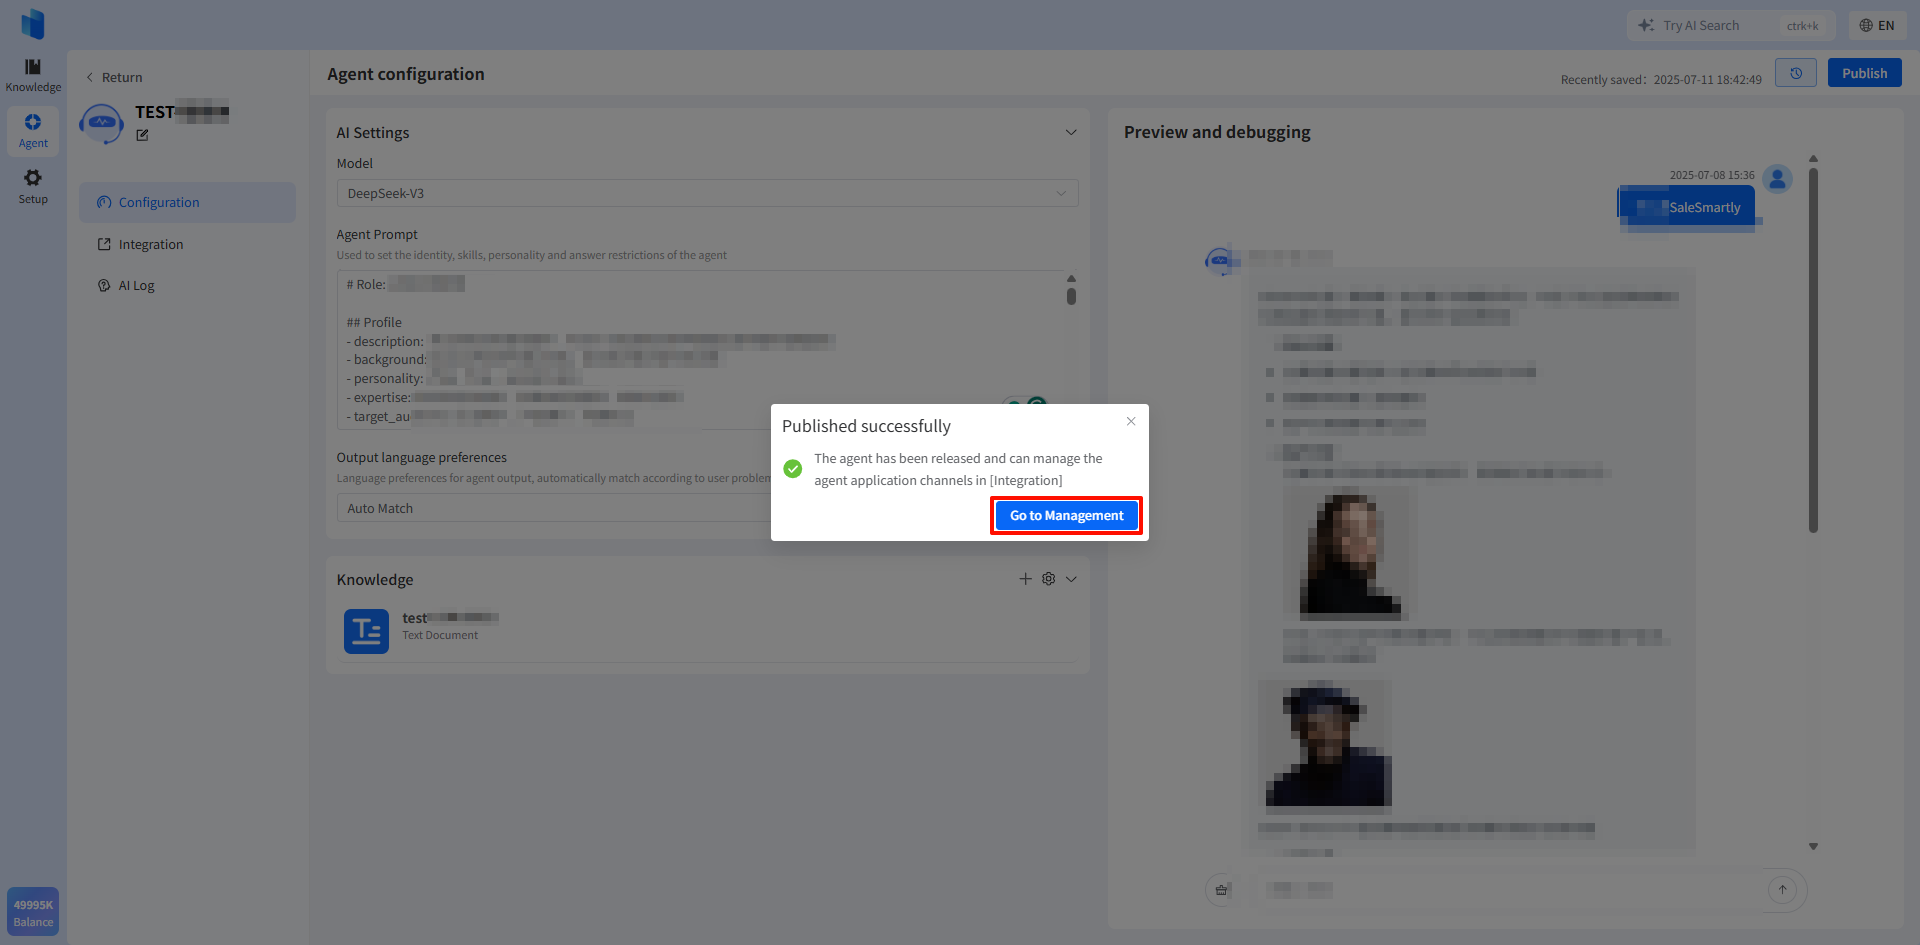Click the chat message input field
The width and height of the screenshot is (1920, 945).
[x=1505, y=890]
